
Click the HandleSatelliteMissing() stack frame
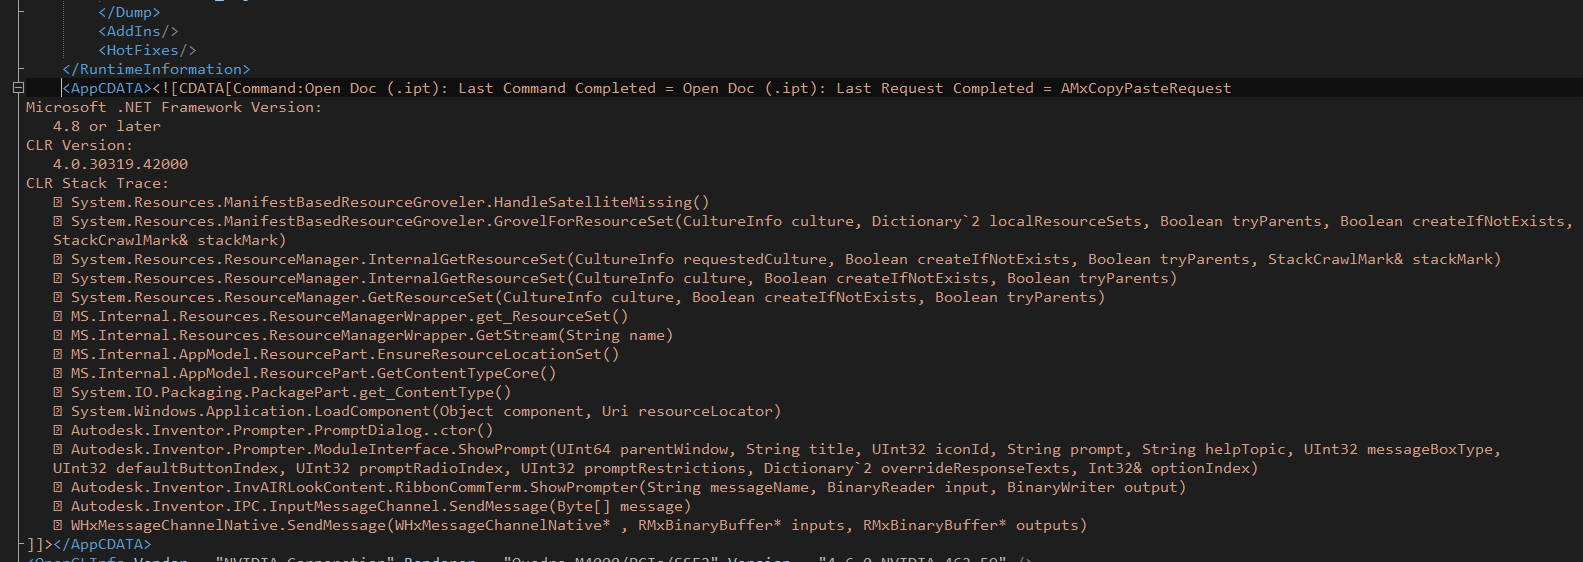[x=390, y=202]
